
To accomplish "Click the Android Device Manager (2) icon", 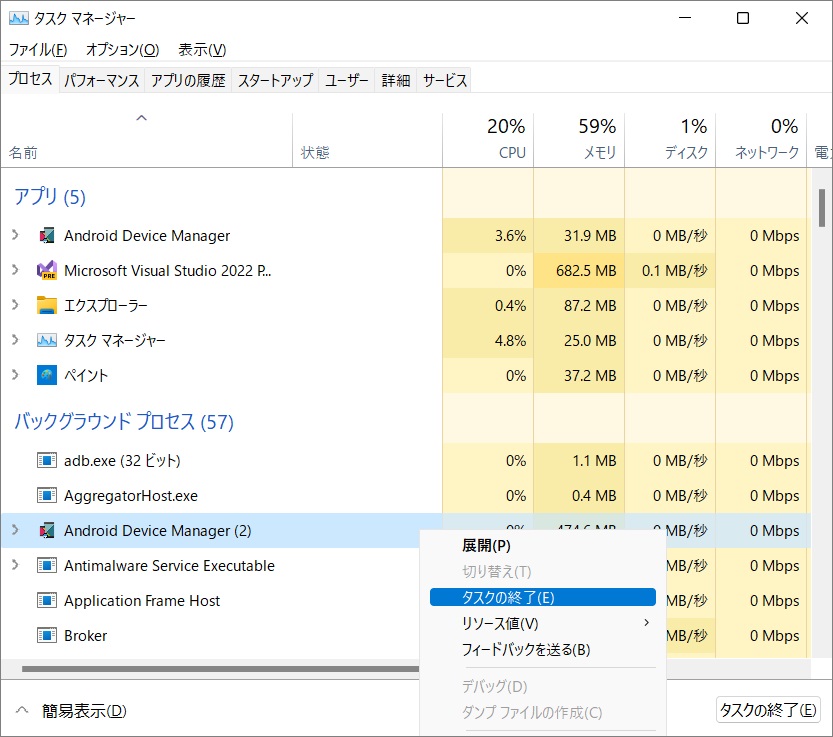I will 47,530.
